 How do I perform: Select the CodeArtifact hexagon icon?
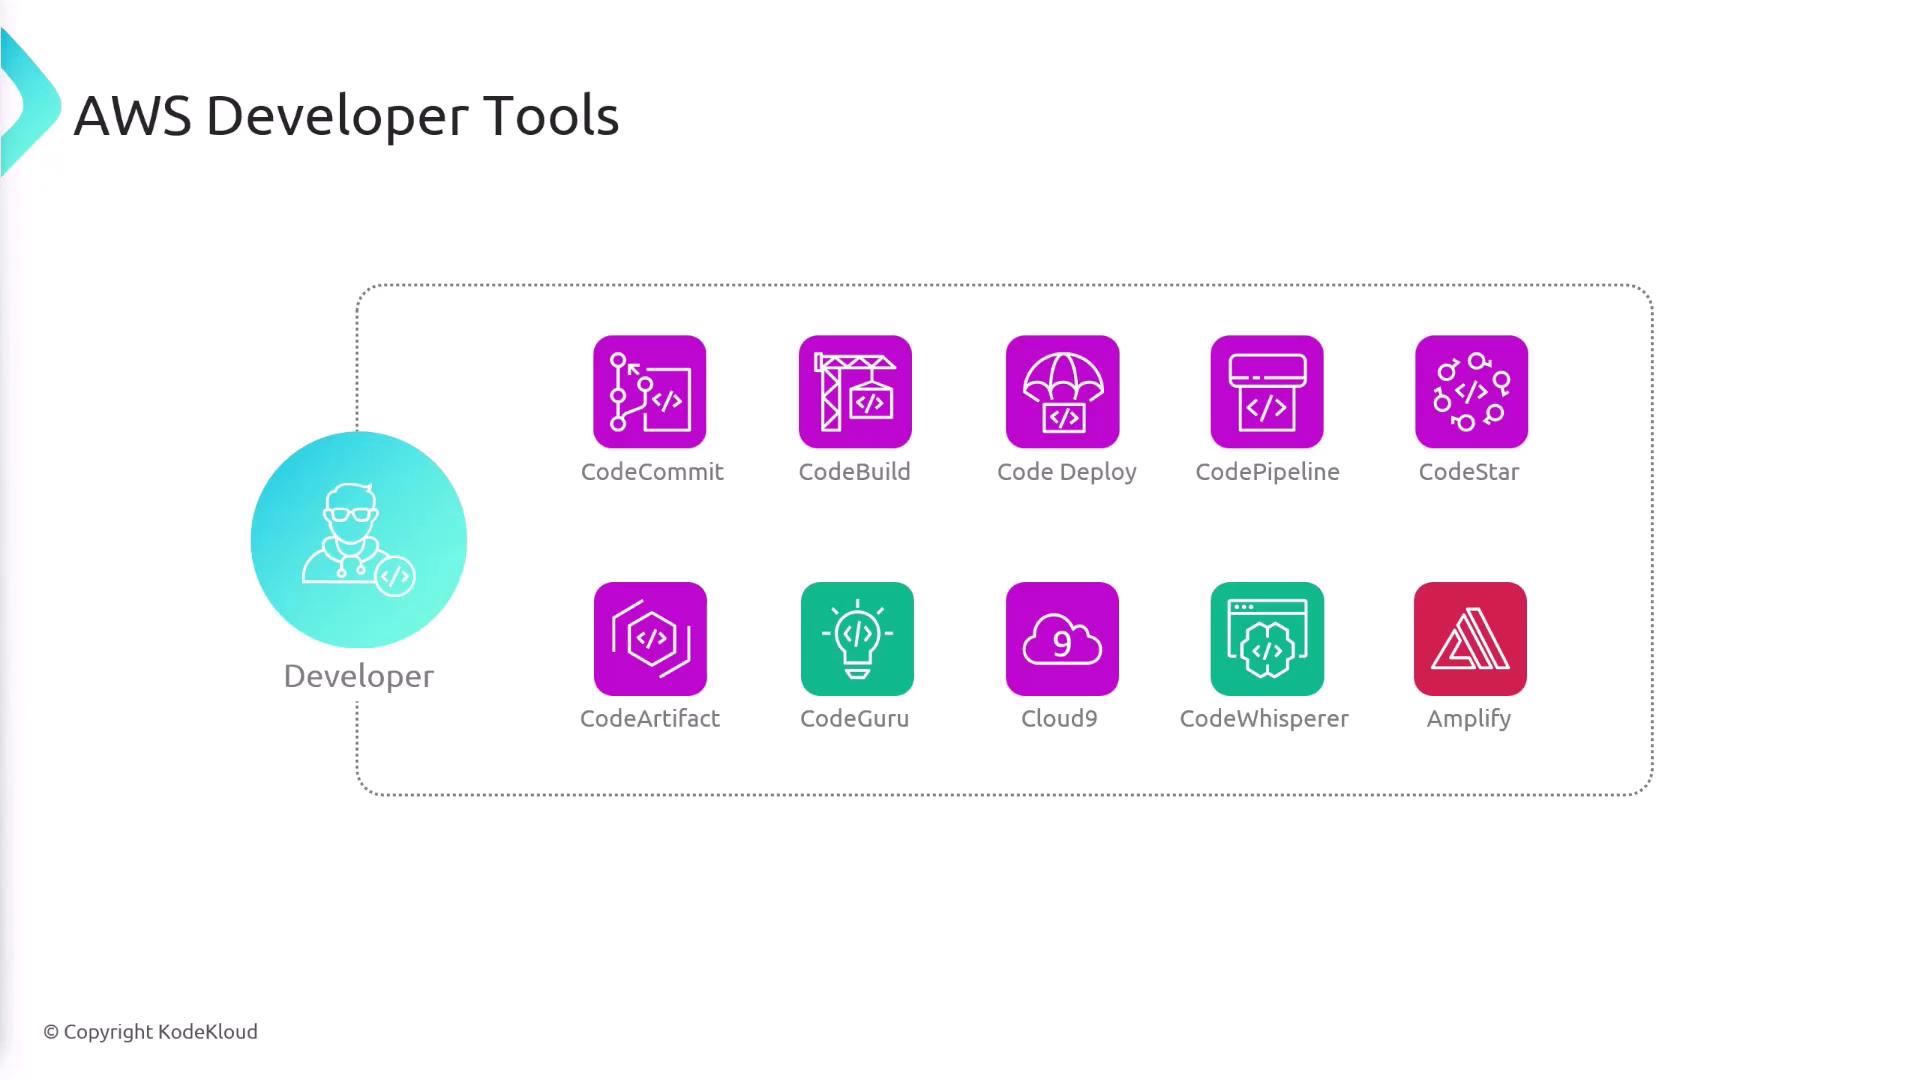click(650, 639)
